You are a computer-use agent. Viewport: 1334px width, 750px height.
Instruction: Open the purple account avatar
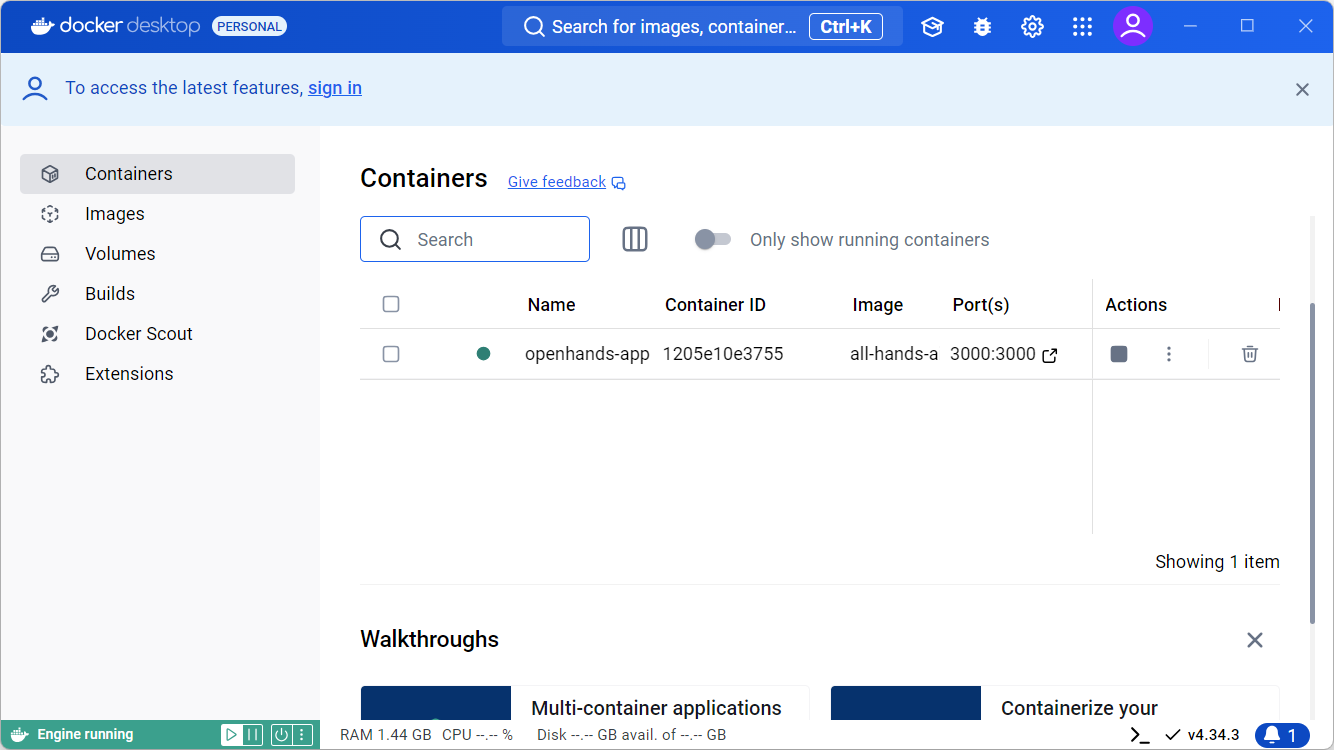1133,27
